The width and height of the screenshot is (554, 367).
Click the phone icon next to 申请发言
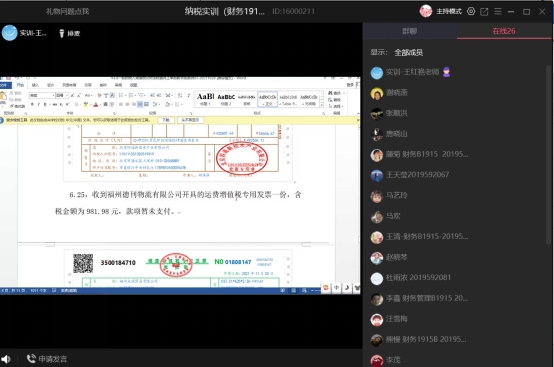pos(31,359)
